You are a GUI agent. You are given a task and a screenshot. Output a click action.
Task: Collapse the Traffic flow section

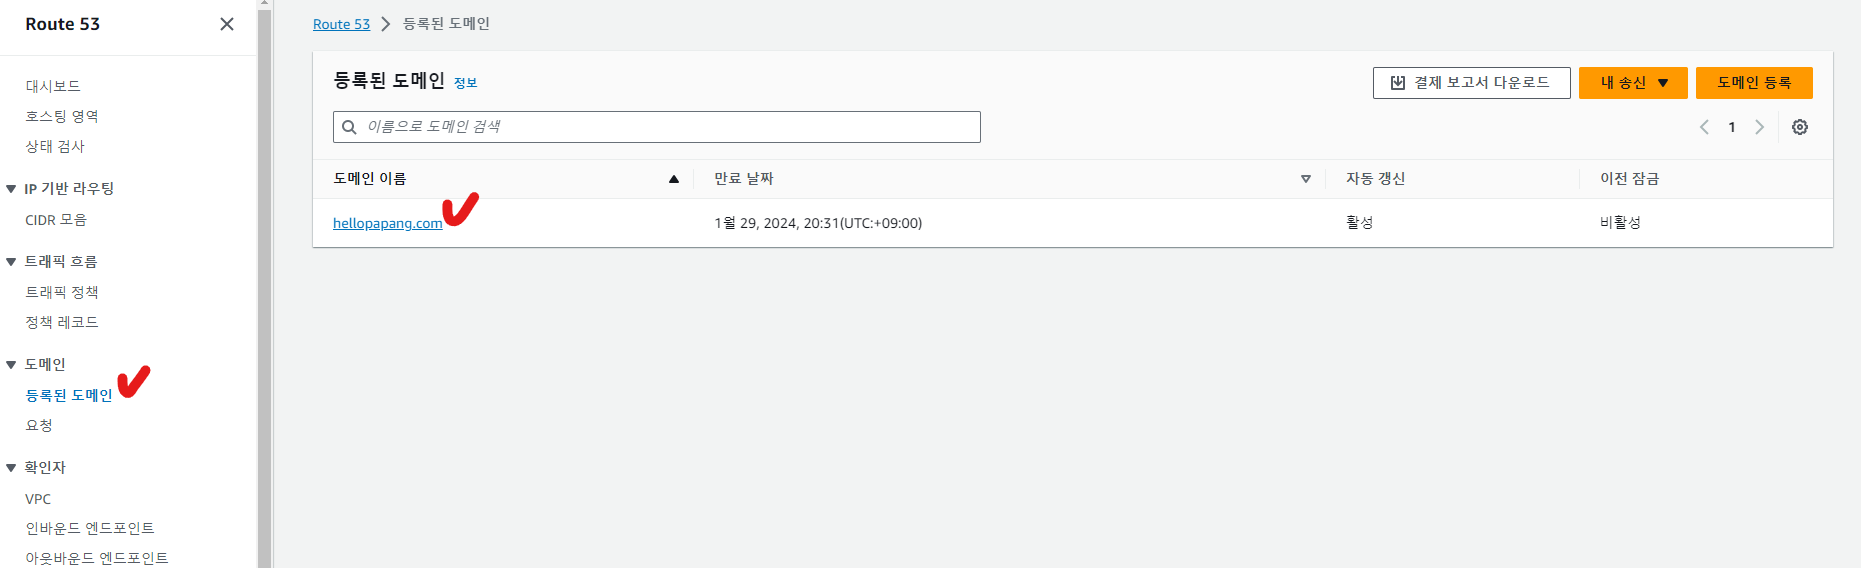pos(11,262)
